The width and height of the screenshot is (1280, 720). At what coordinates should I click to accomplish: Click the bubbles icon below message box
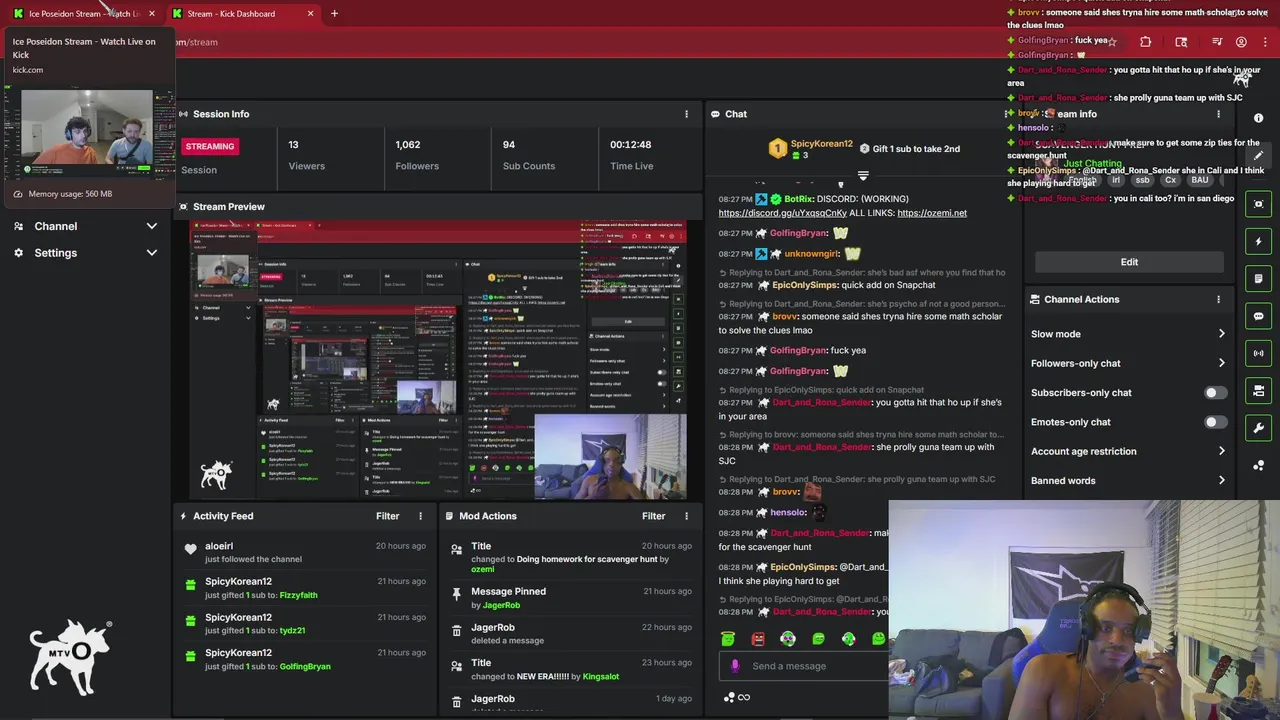pyautogui.click(x=729, y=697)
